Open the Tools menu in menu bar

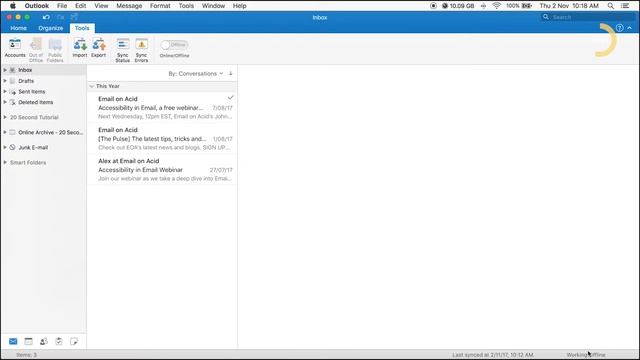point(186,6)
